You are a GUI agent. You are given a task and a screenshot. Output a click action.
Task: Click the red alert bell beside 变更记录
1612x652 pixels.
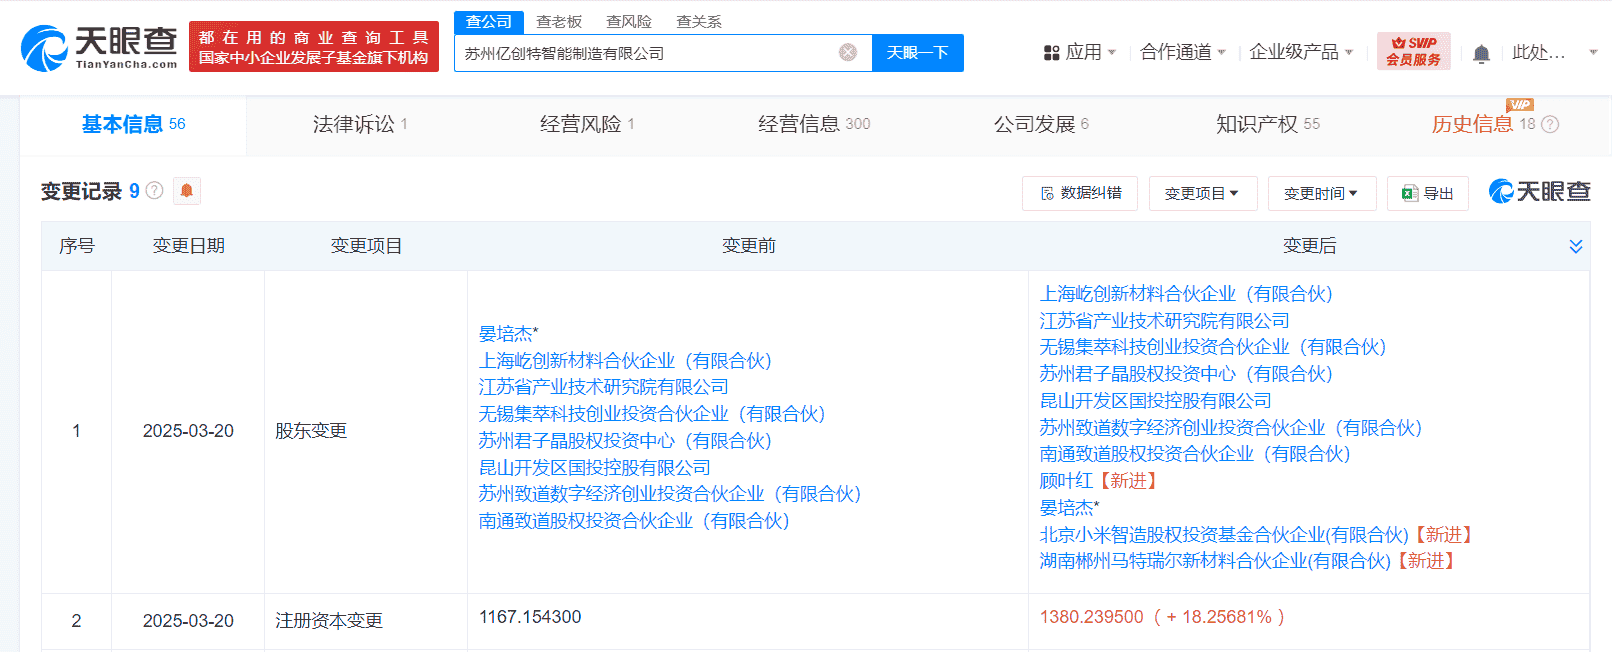coord(187,190)
